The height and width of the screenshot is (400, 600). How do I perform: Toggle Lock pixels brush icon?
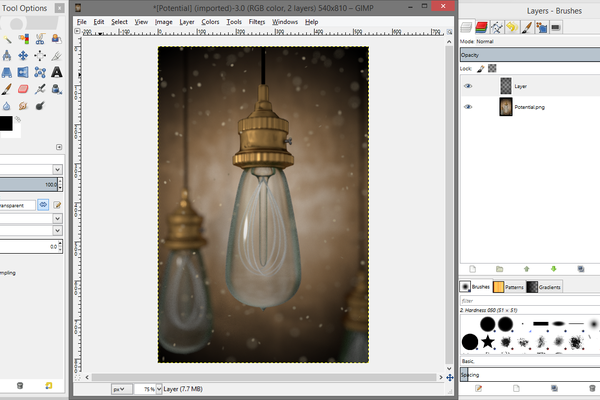[481, 69]
